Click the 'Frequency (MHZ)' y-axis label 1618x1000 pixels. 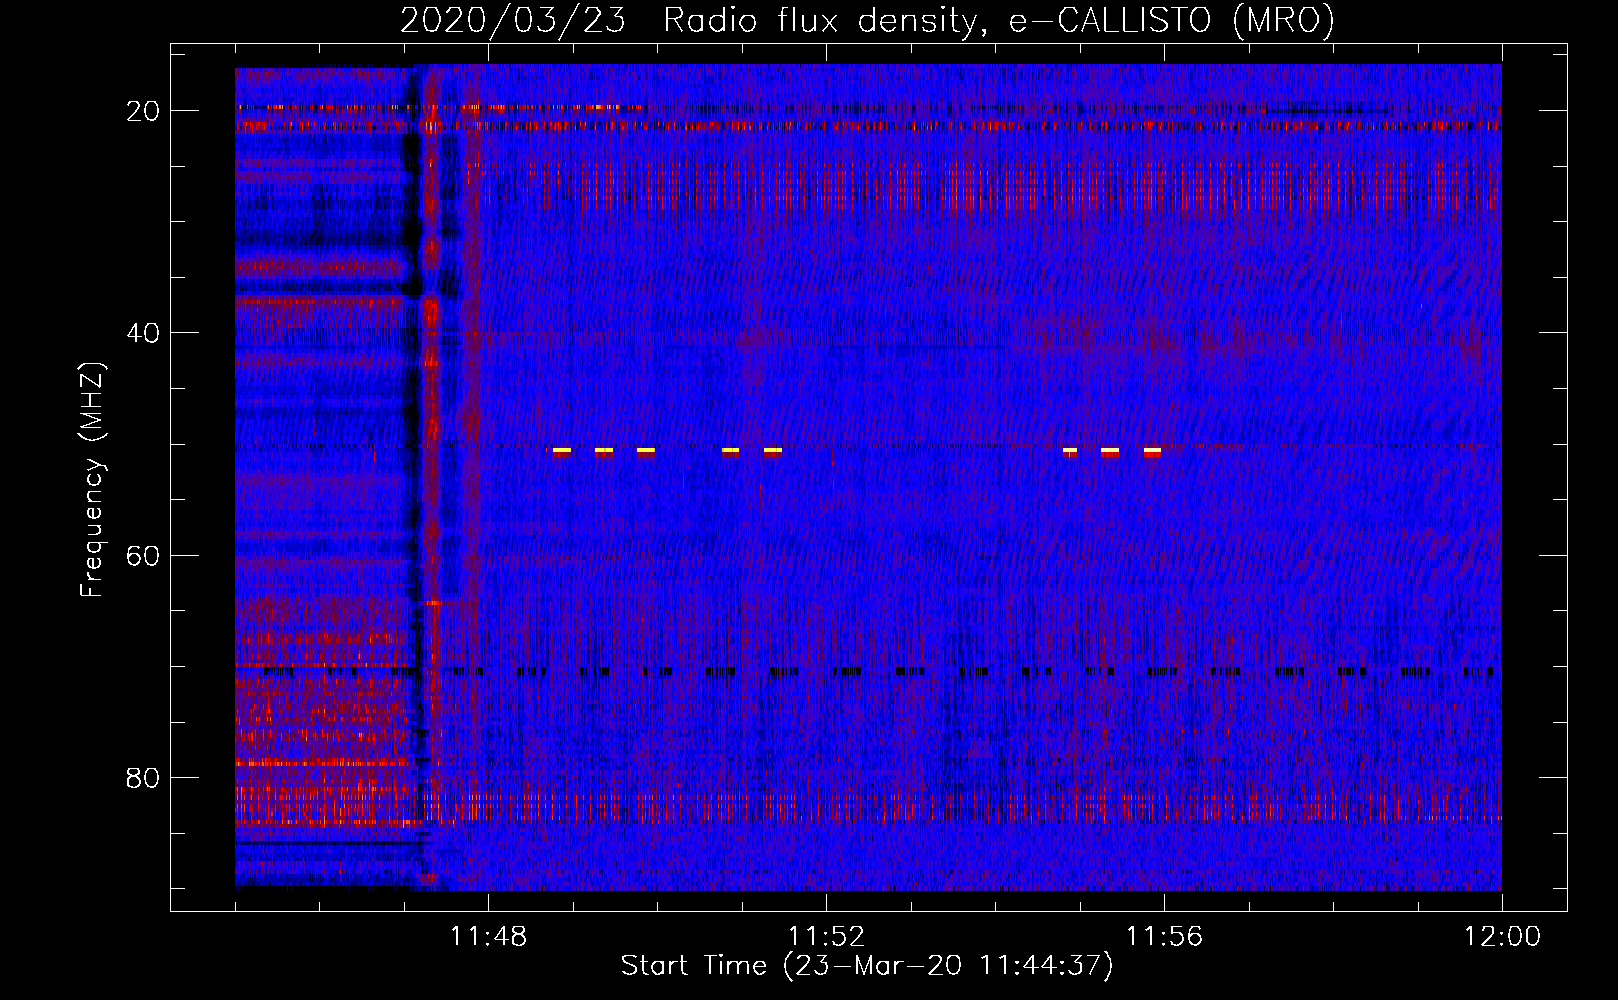(92, 480)
